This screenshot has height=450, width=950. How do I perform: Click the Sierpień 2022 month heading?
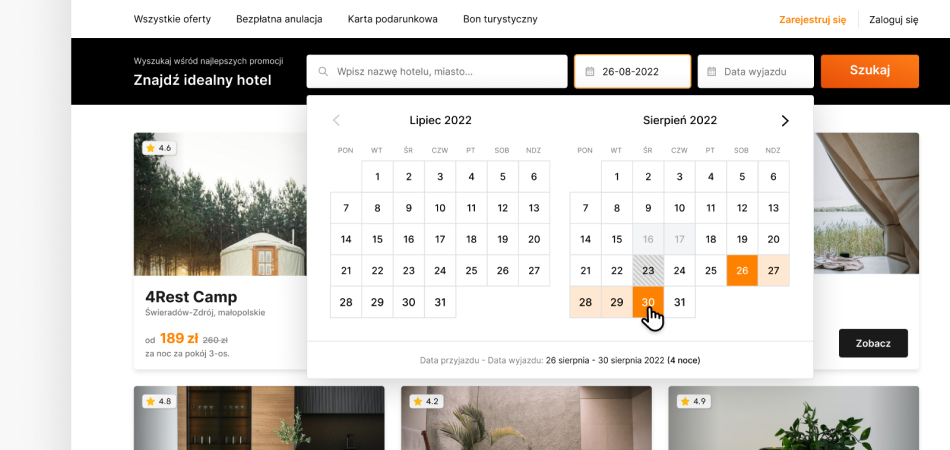(680, 121)
